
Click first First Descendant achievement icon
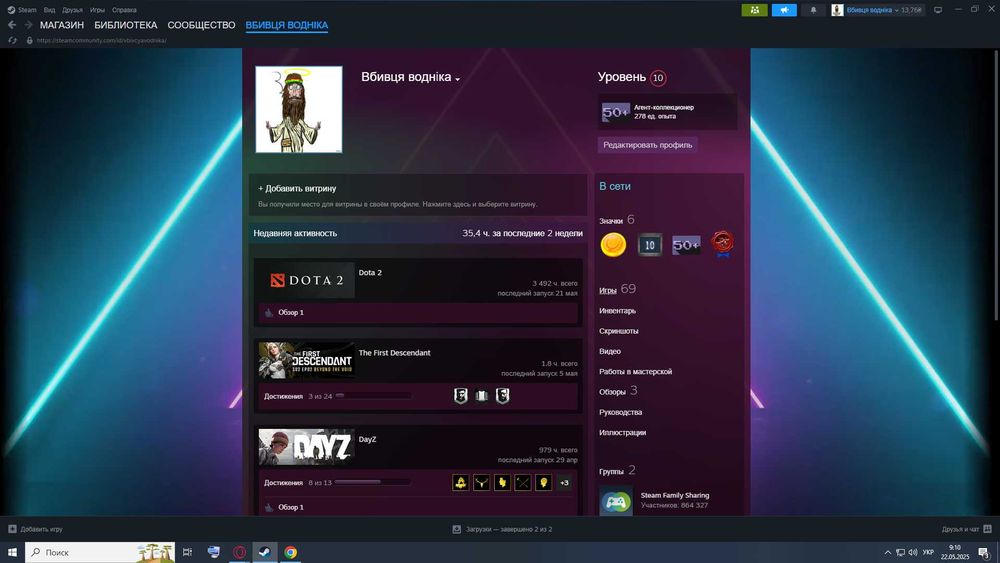(460, 396)
